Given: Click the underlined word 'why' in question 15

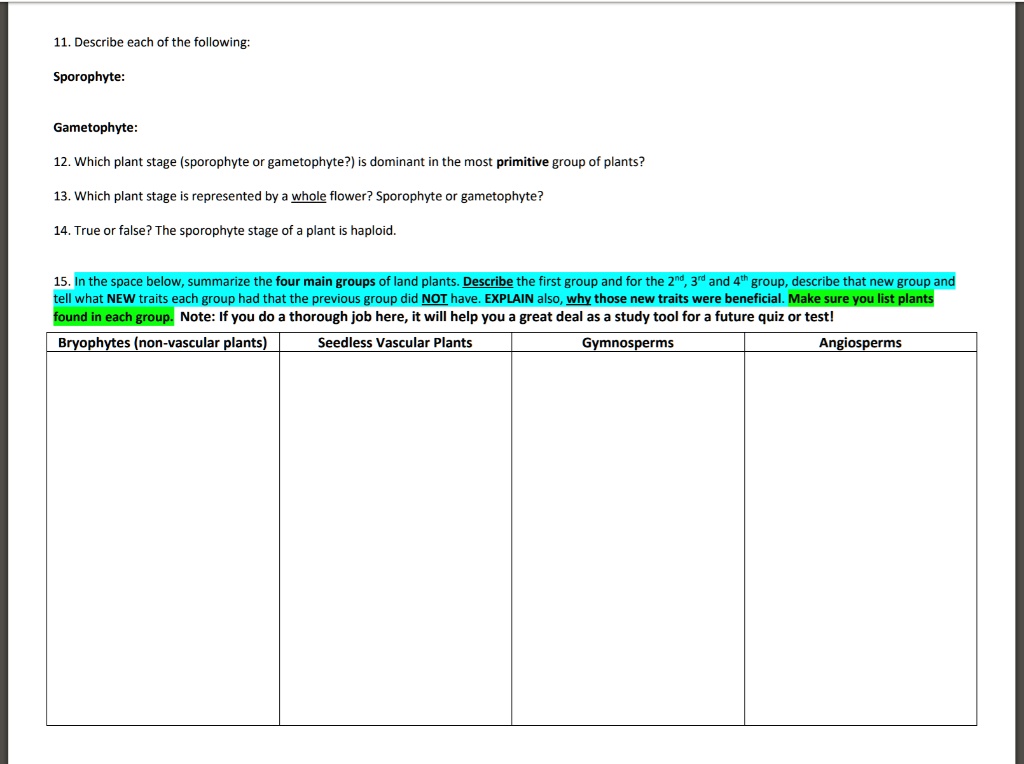Looking at the screenshot, I should [579, 299].
